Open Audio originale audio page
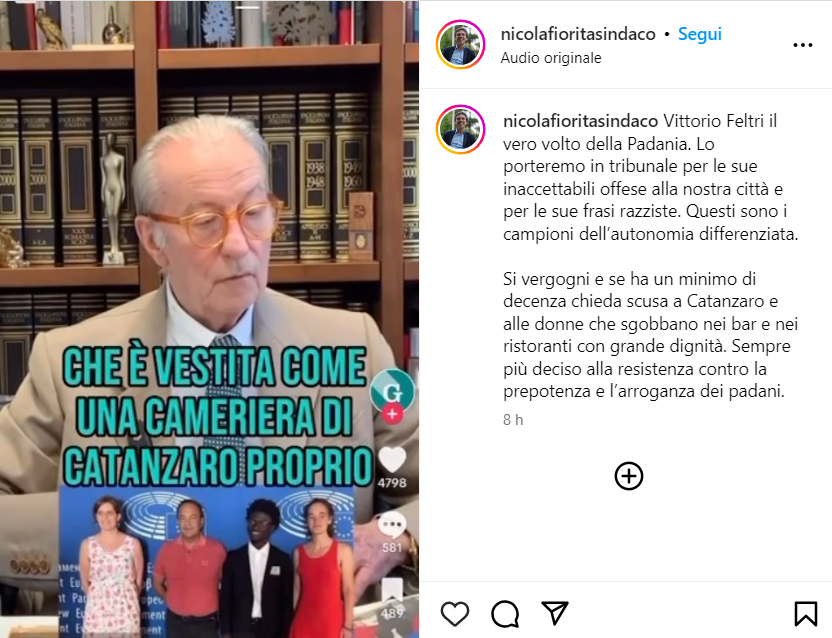832x638 pixels. tap(551, 58)
